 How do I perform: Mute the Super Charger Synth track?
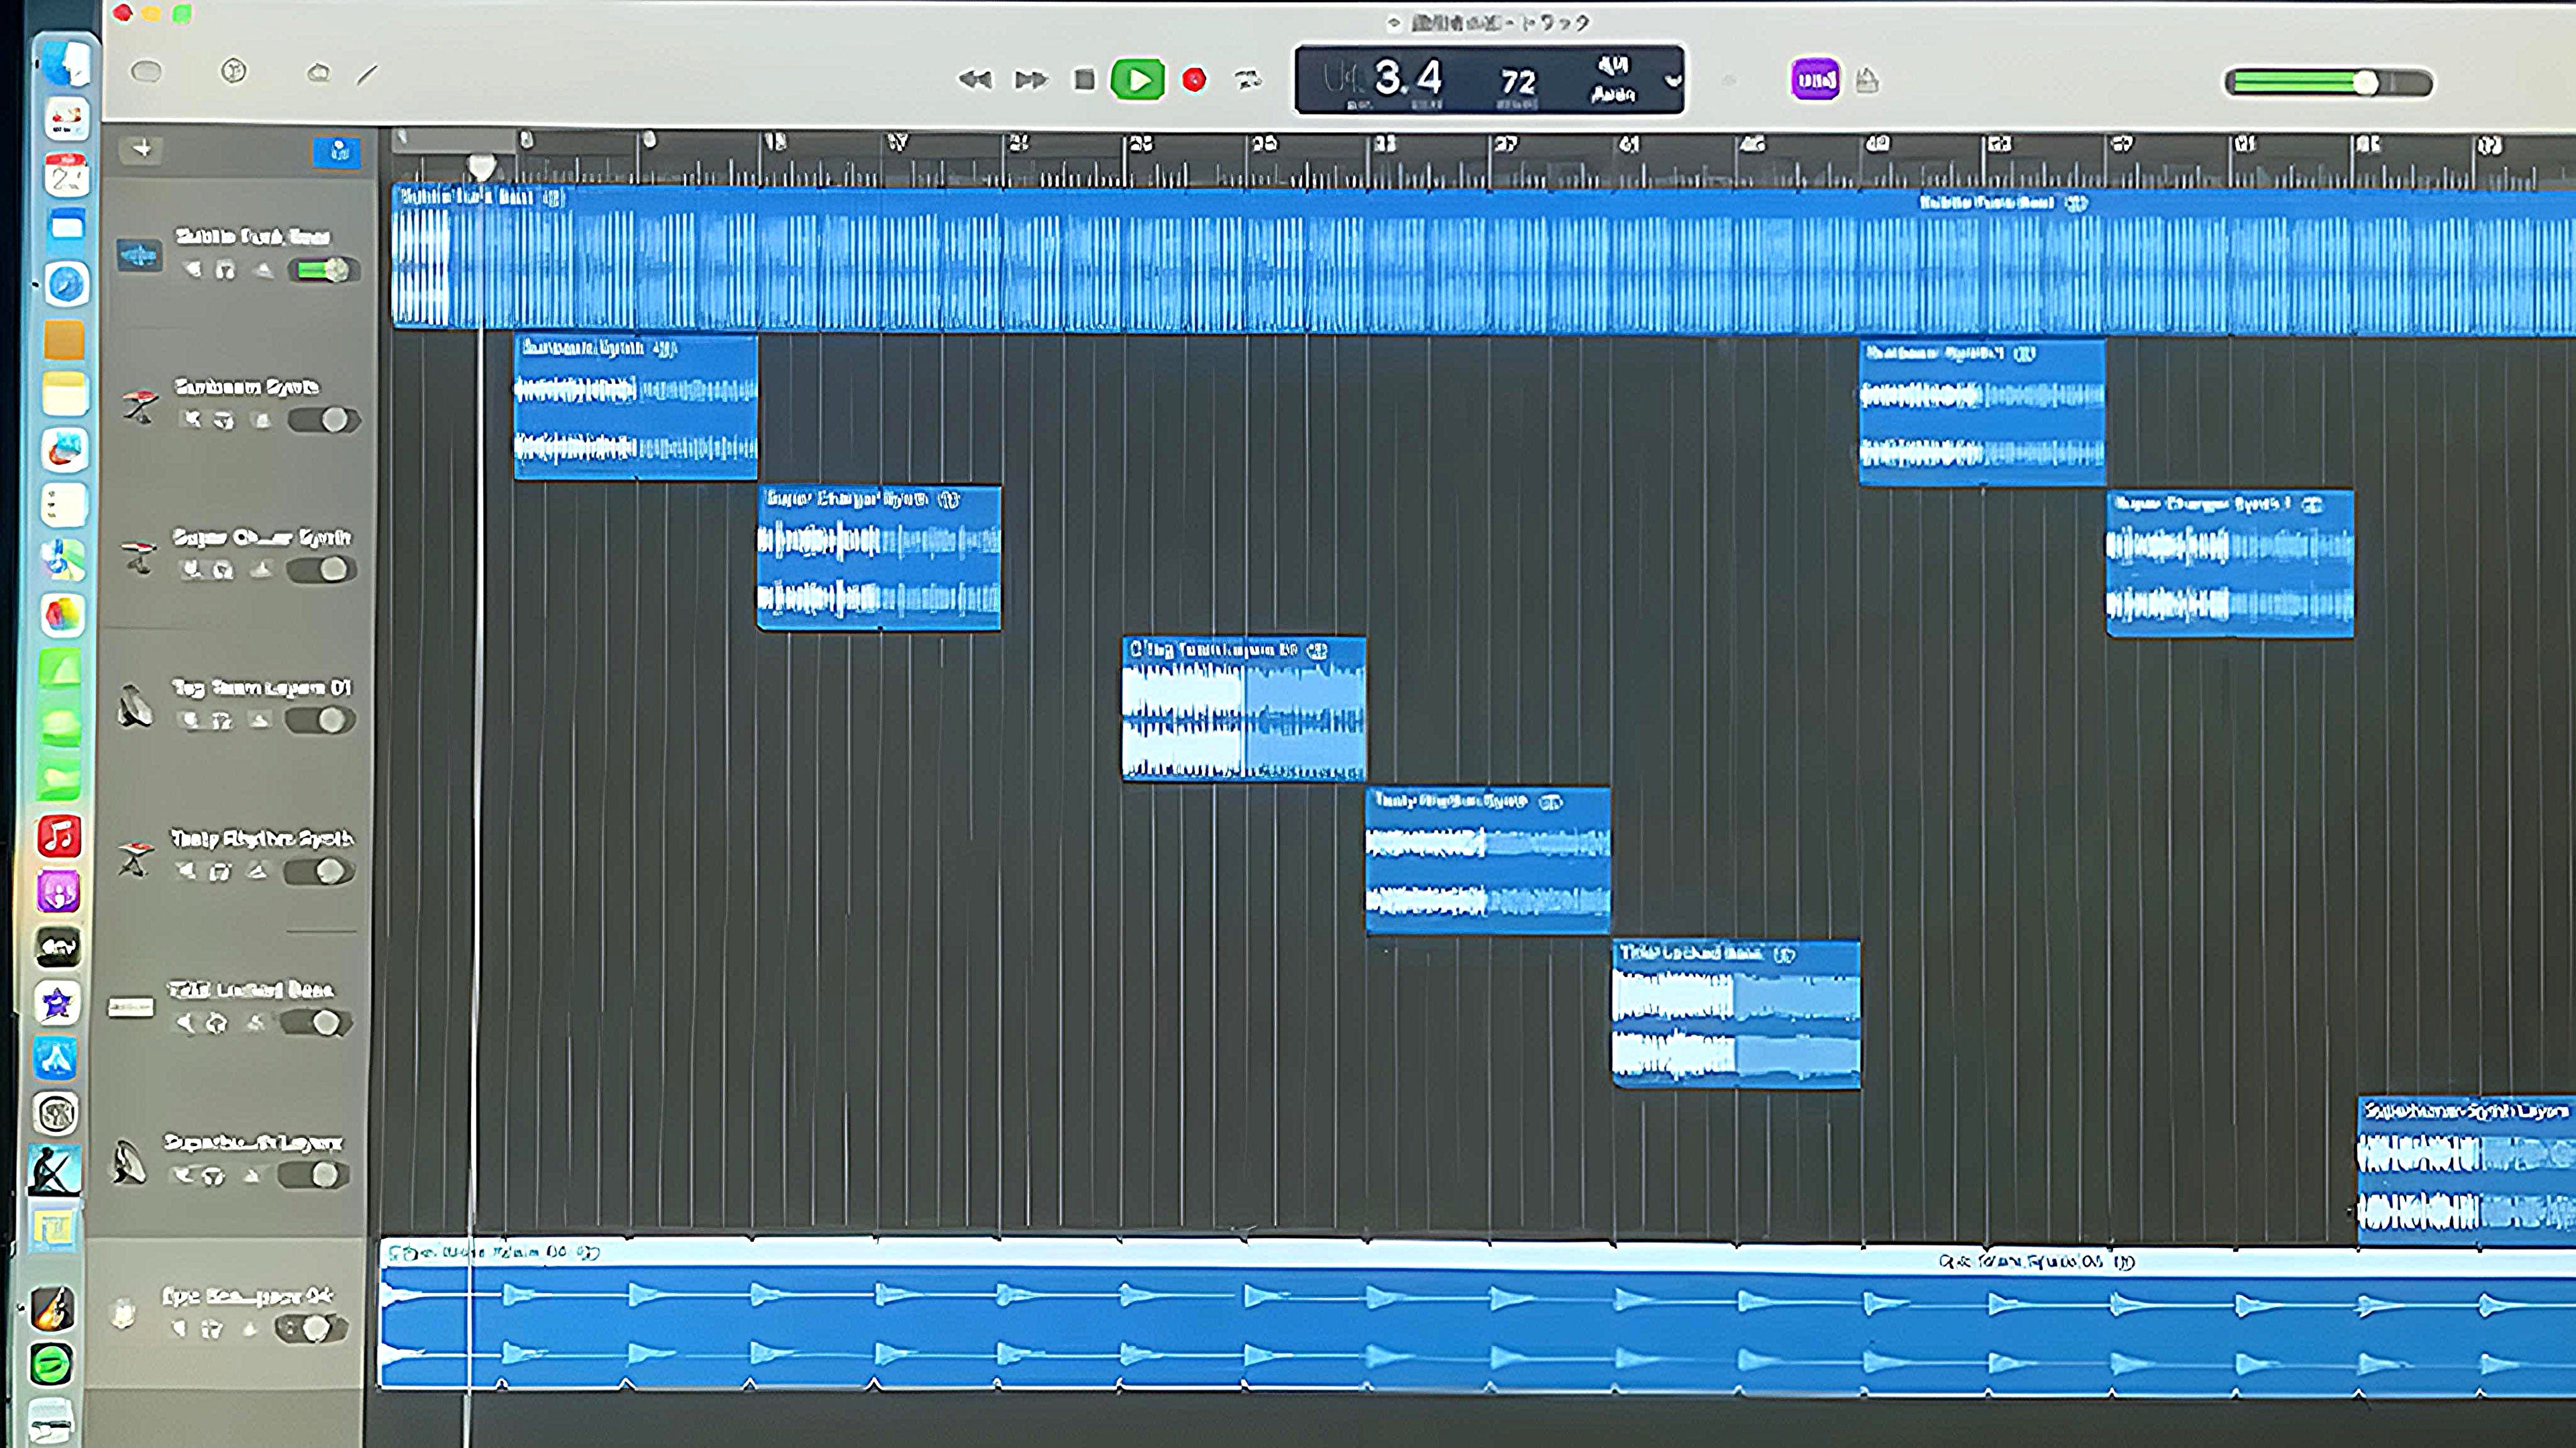[x=191, y=570]
